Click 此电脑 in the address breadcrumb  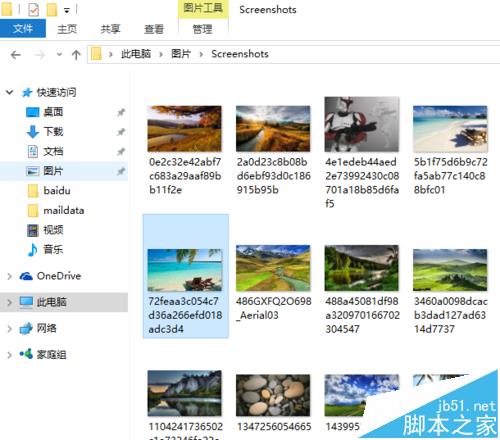(x=136, y=54)
